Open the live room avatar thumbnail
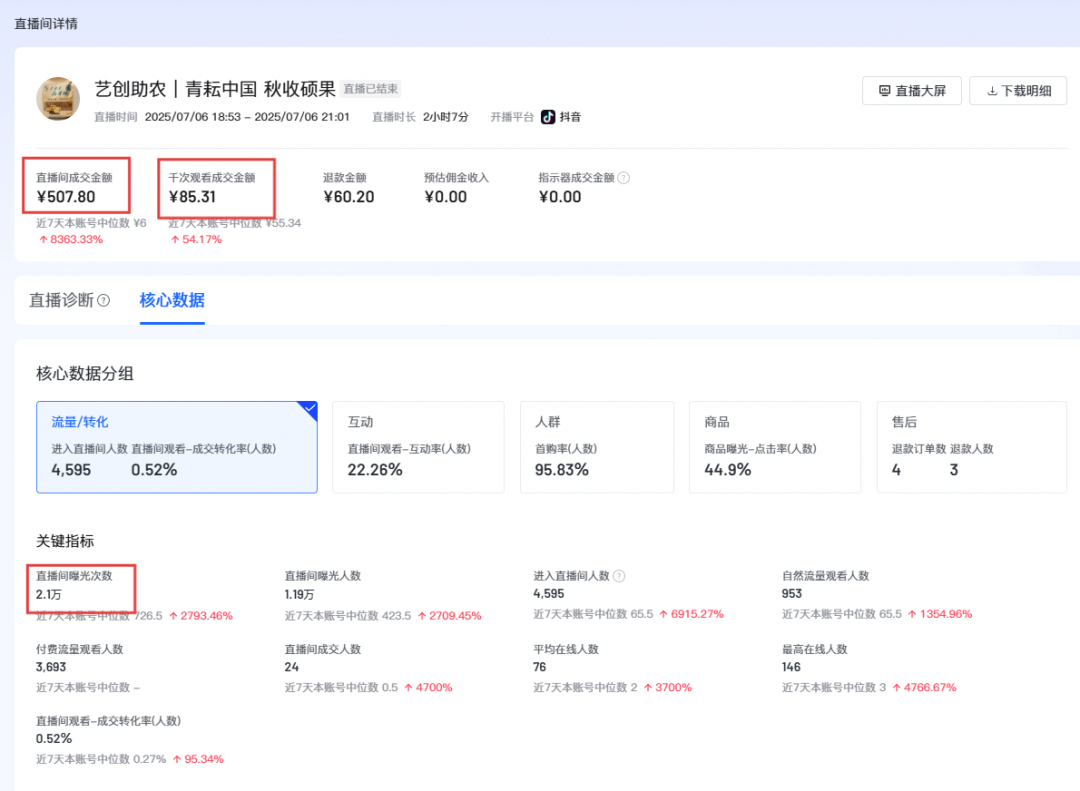The width and height of the screenshot is (1080, 791). 58,98
